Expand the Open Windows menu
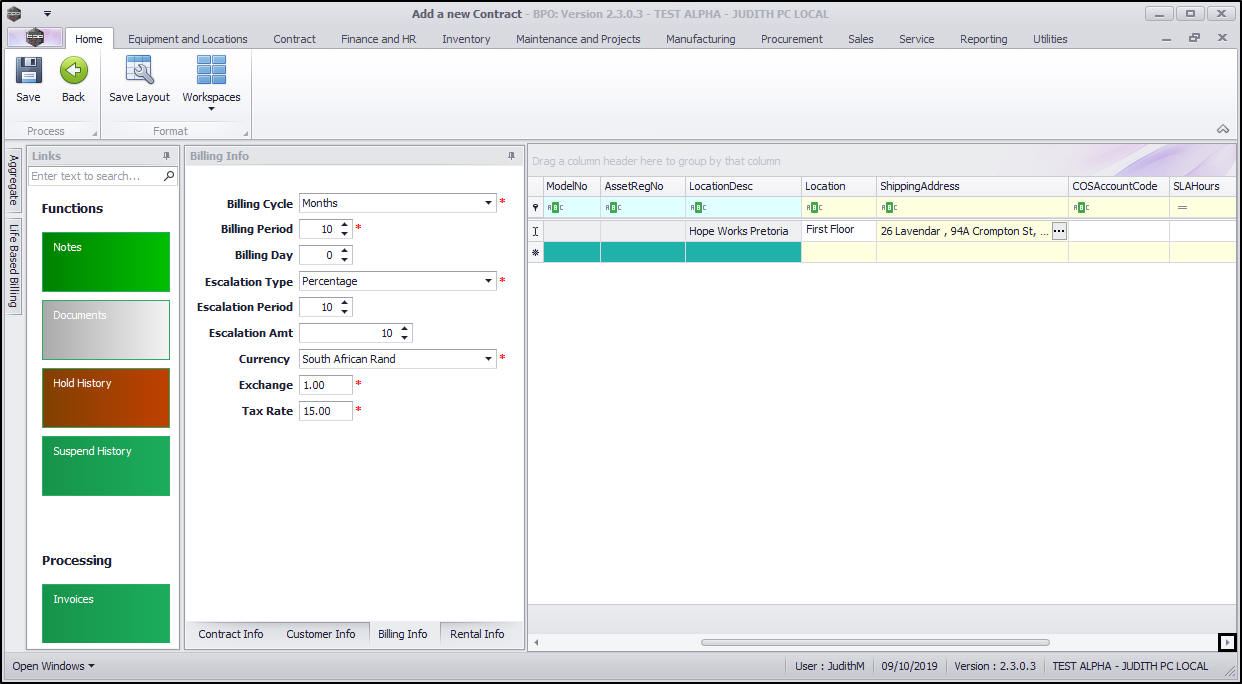The height and width of the screenshot is (684, 1242). tap(54, 666)
